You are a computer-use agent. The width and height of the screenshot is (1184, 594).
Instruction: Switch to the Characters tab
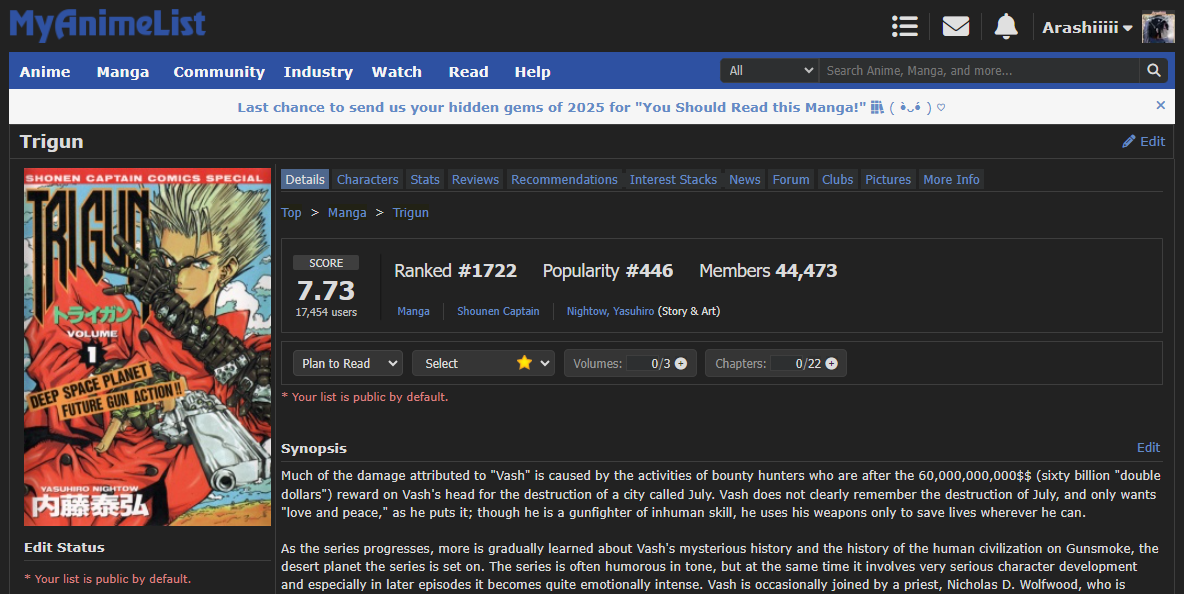[x=367, y=179]
